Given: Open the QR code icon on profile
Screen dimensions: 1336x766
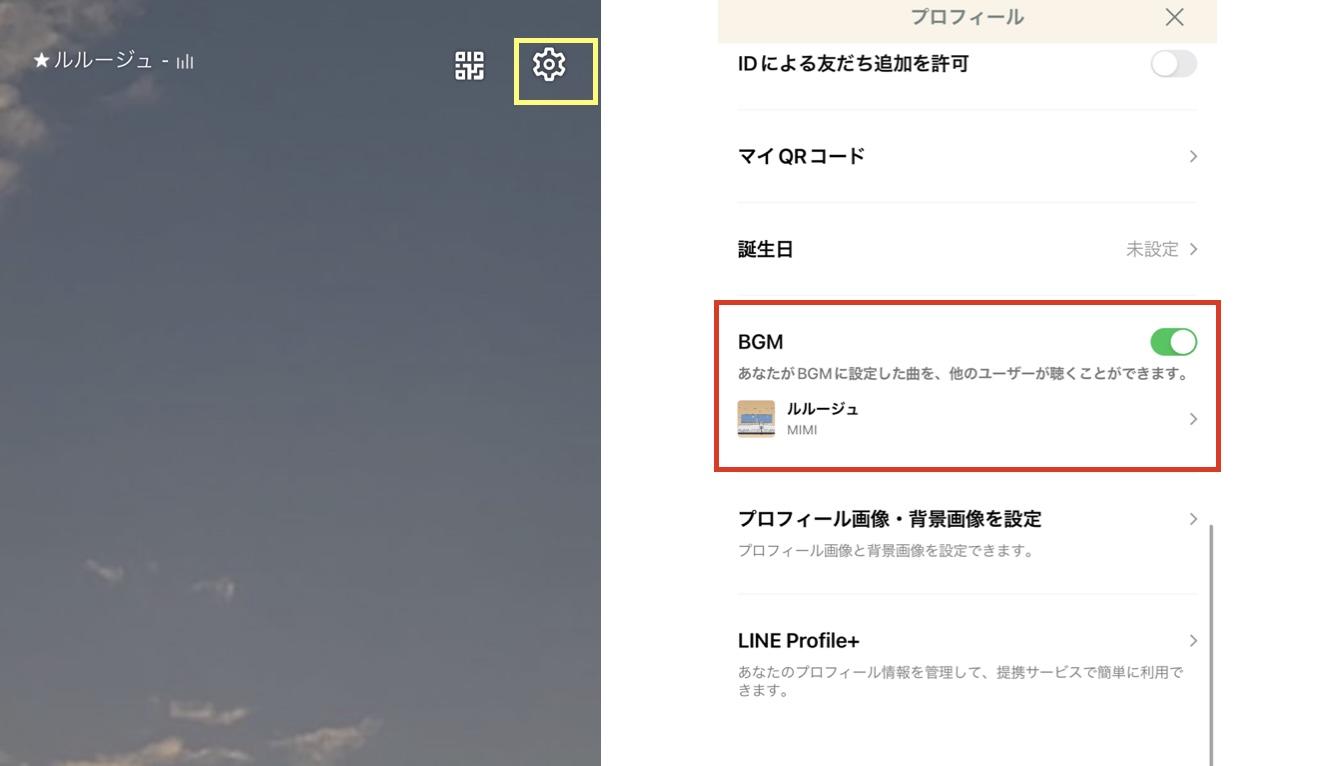Looking at the screenshot, I should coord(469,66).
